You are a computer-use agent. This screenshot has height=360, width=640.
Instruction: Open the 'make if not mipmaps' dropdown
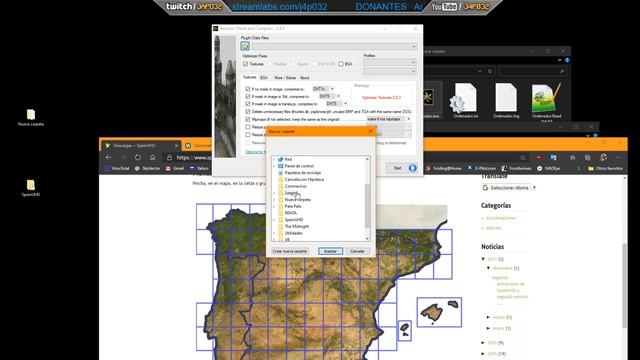pos(408,119)
